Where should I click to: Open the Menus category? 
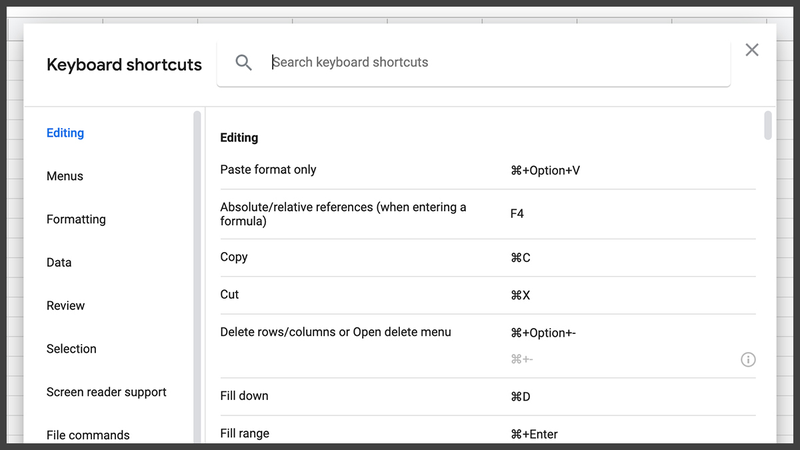[x=65, y=176]
